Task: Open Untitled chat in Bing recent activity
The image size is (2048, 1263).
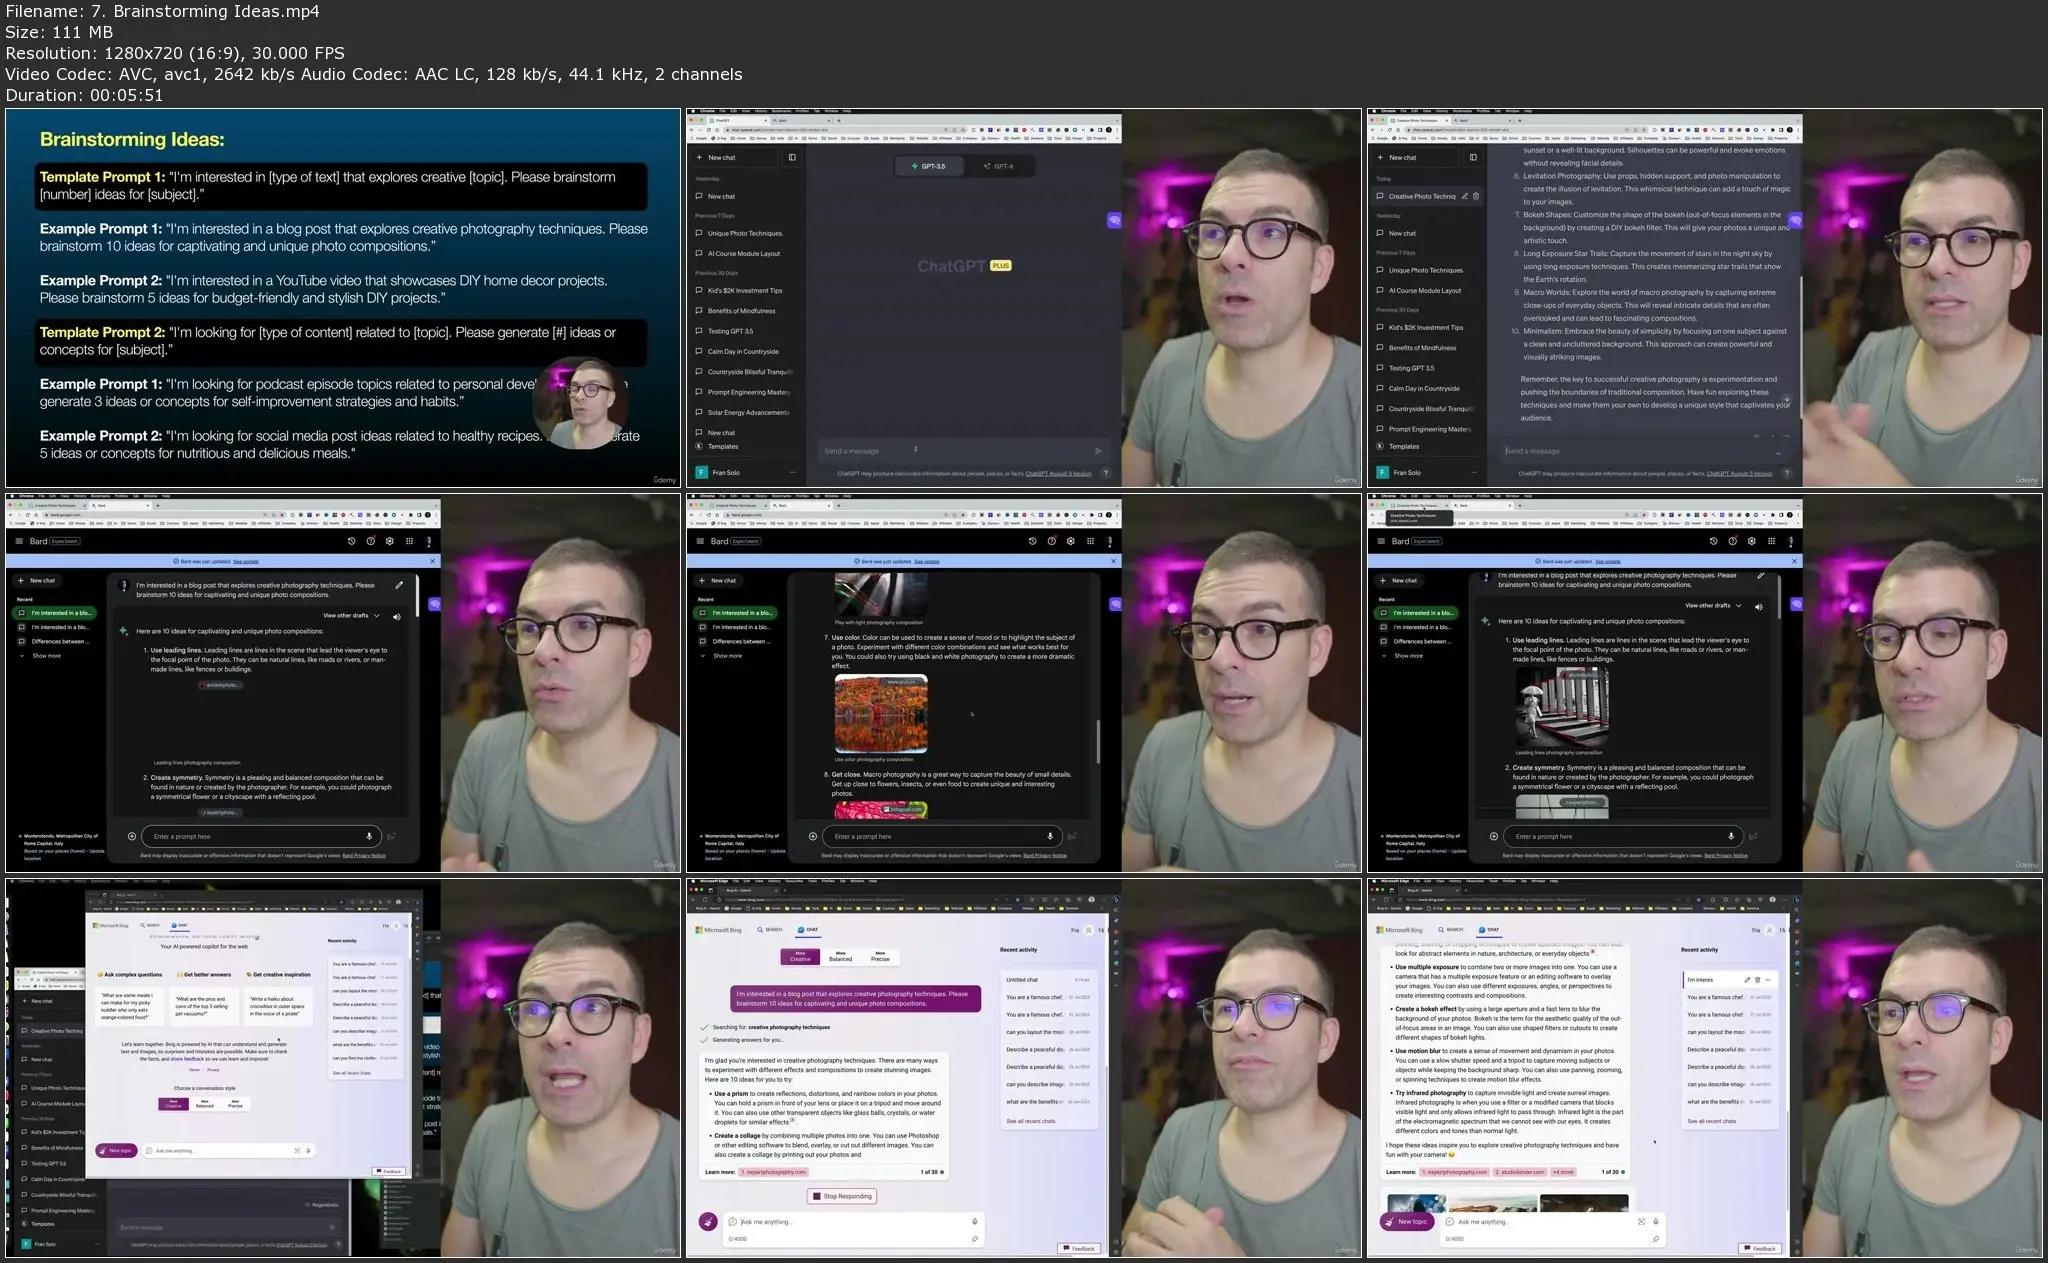Action: click(x=1022, y=980)
